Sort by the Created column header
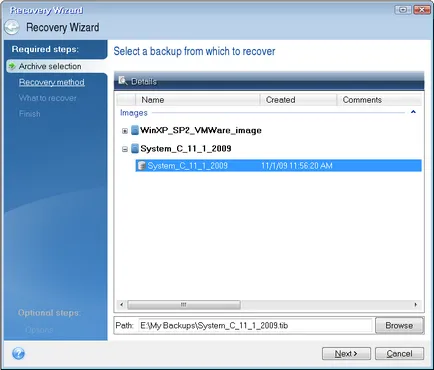The height and width of the screenshot is (370, 434). click(298, 100)
